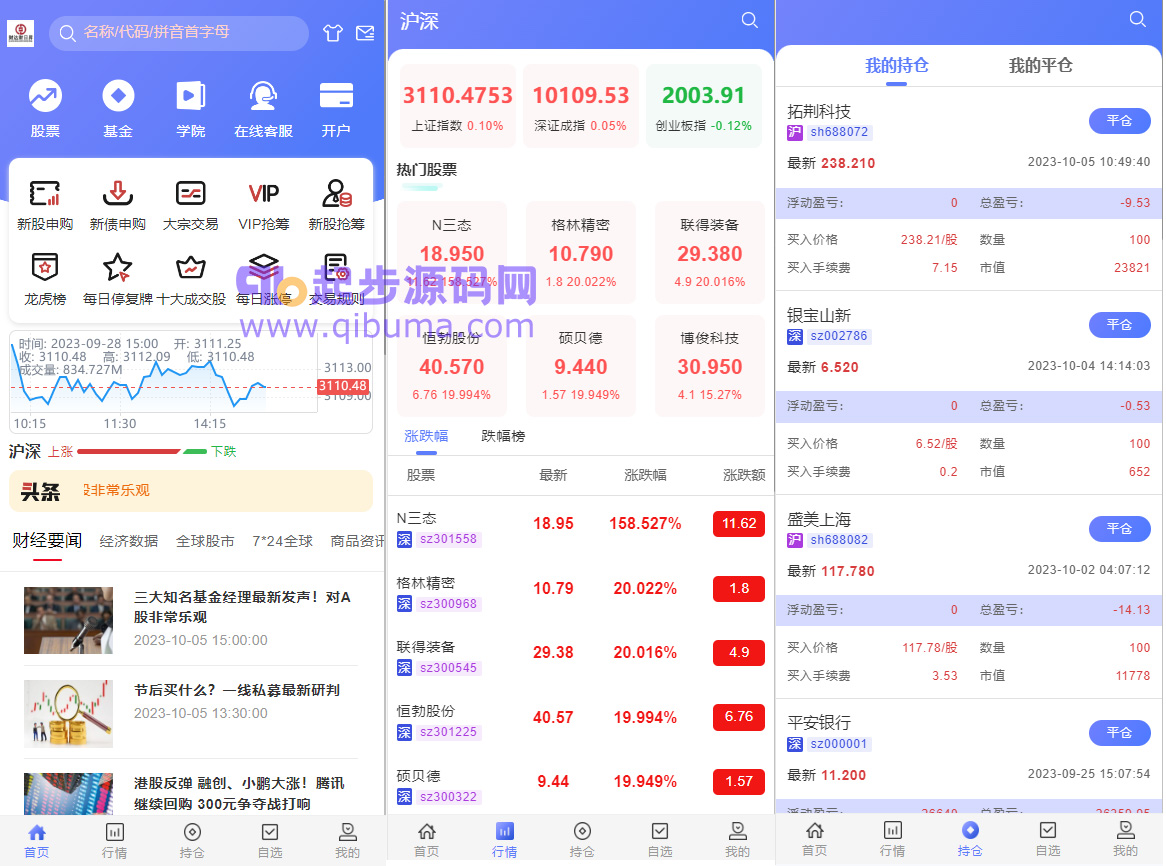Open 格林精密 hot stock card
This screenshot has width=1166, height=866.
point(581,252)
